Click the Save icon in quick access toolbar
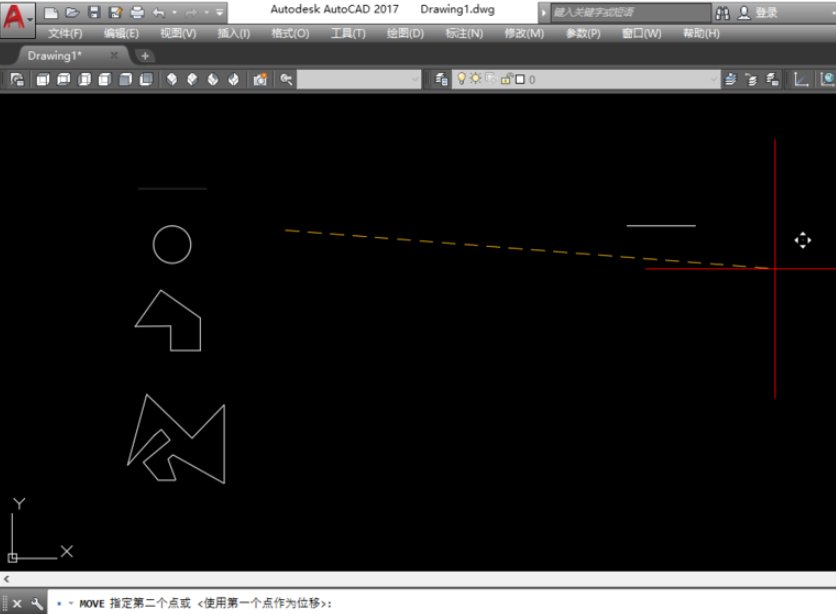 pyautogui.click(x=94, y=12)
